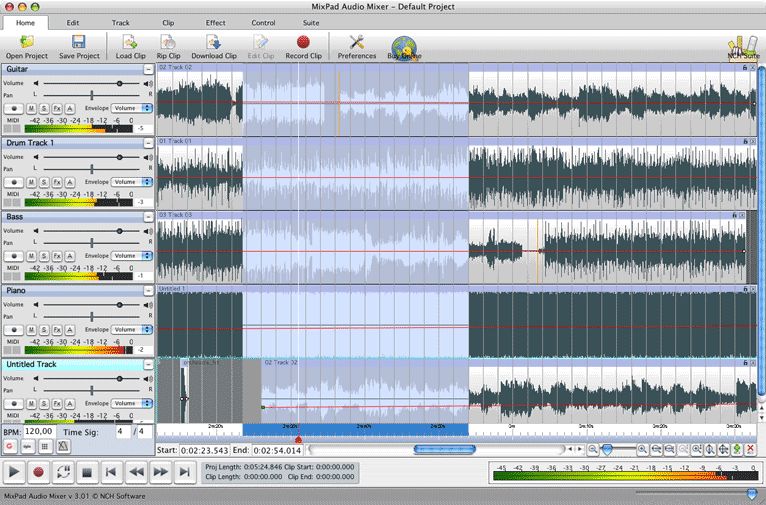Viewport: 766px width, 505px height.
Task: Mute the Guitar track
Action: [x=31, y=108]
